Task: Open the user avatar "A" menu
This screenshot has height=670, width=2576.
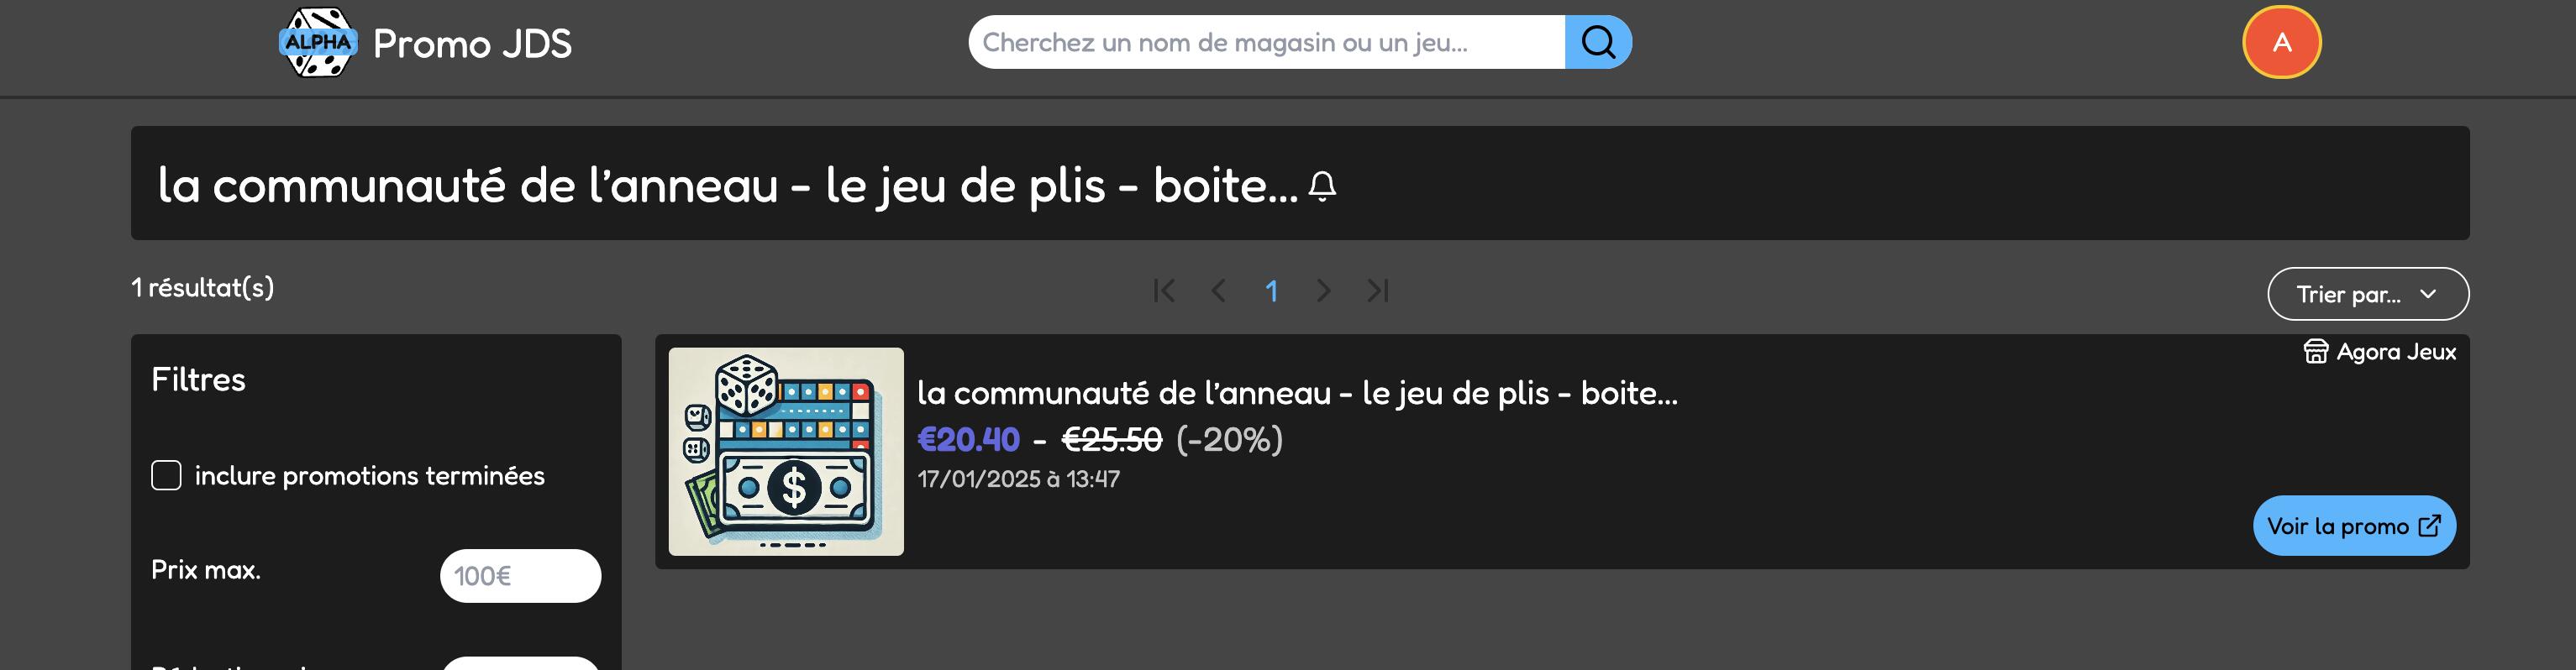Action: click(2281, 42)
